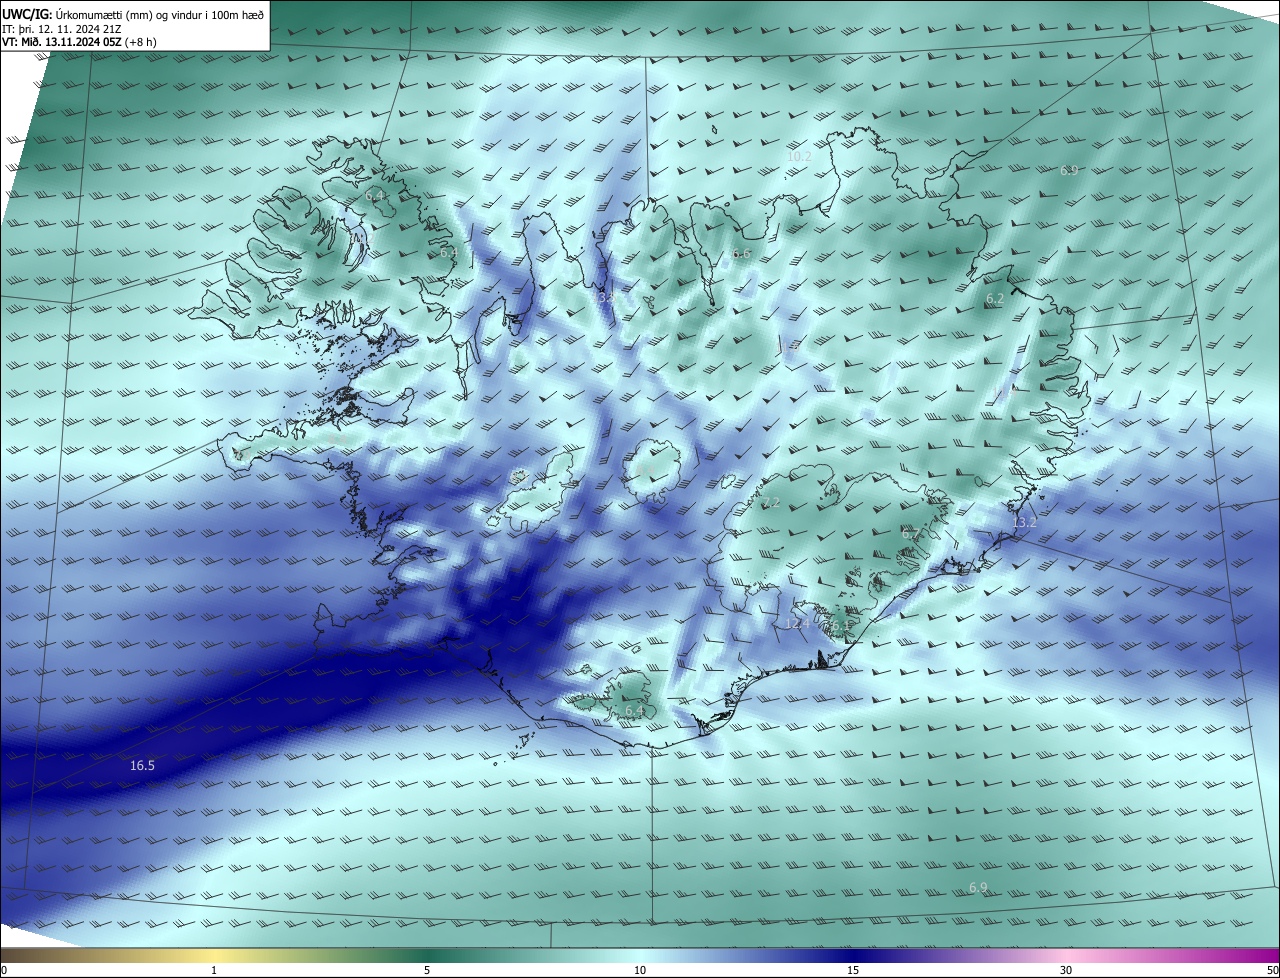Click the legend tick label "15"
Image resolution: width=1280 pixels, height=978 pixels.
tap(853, 970)
